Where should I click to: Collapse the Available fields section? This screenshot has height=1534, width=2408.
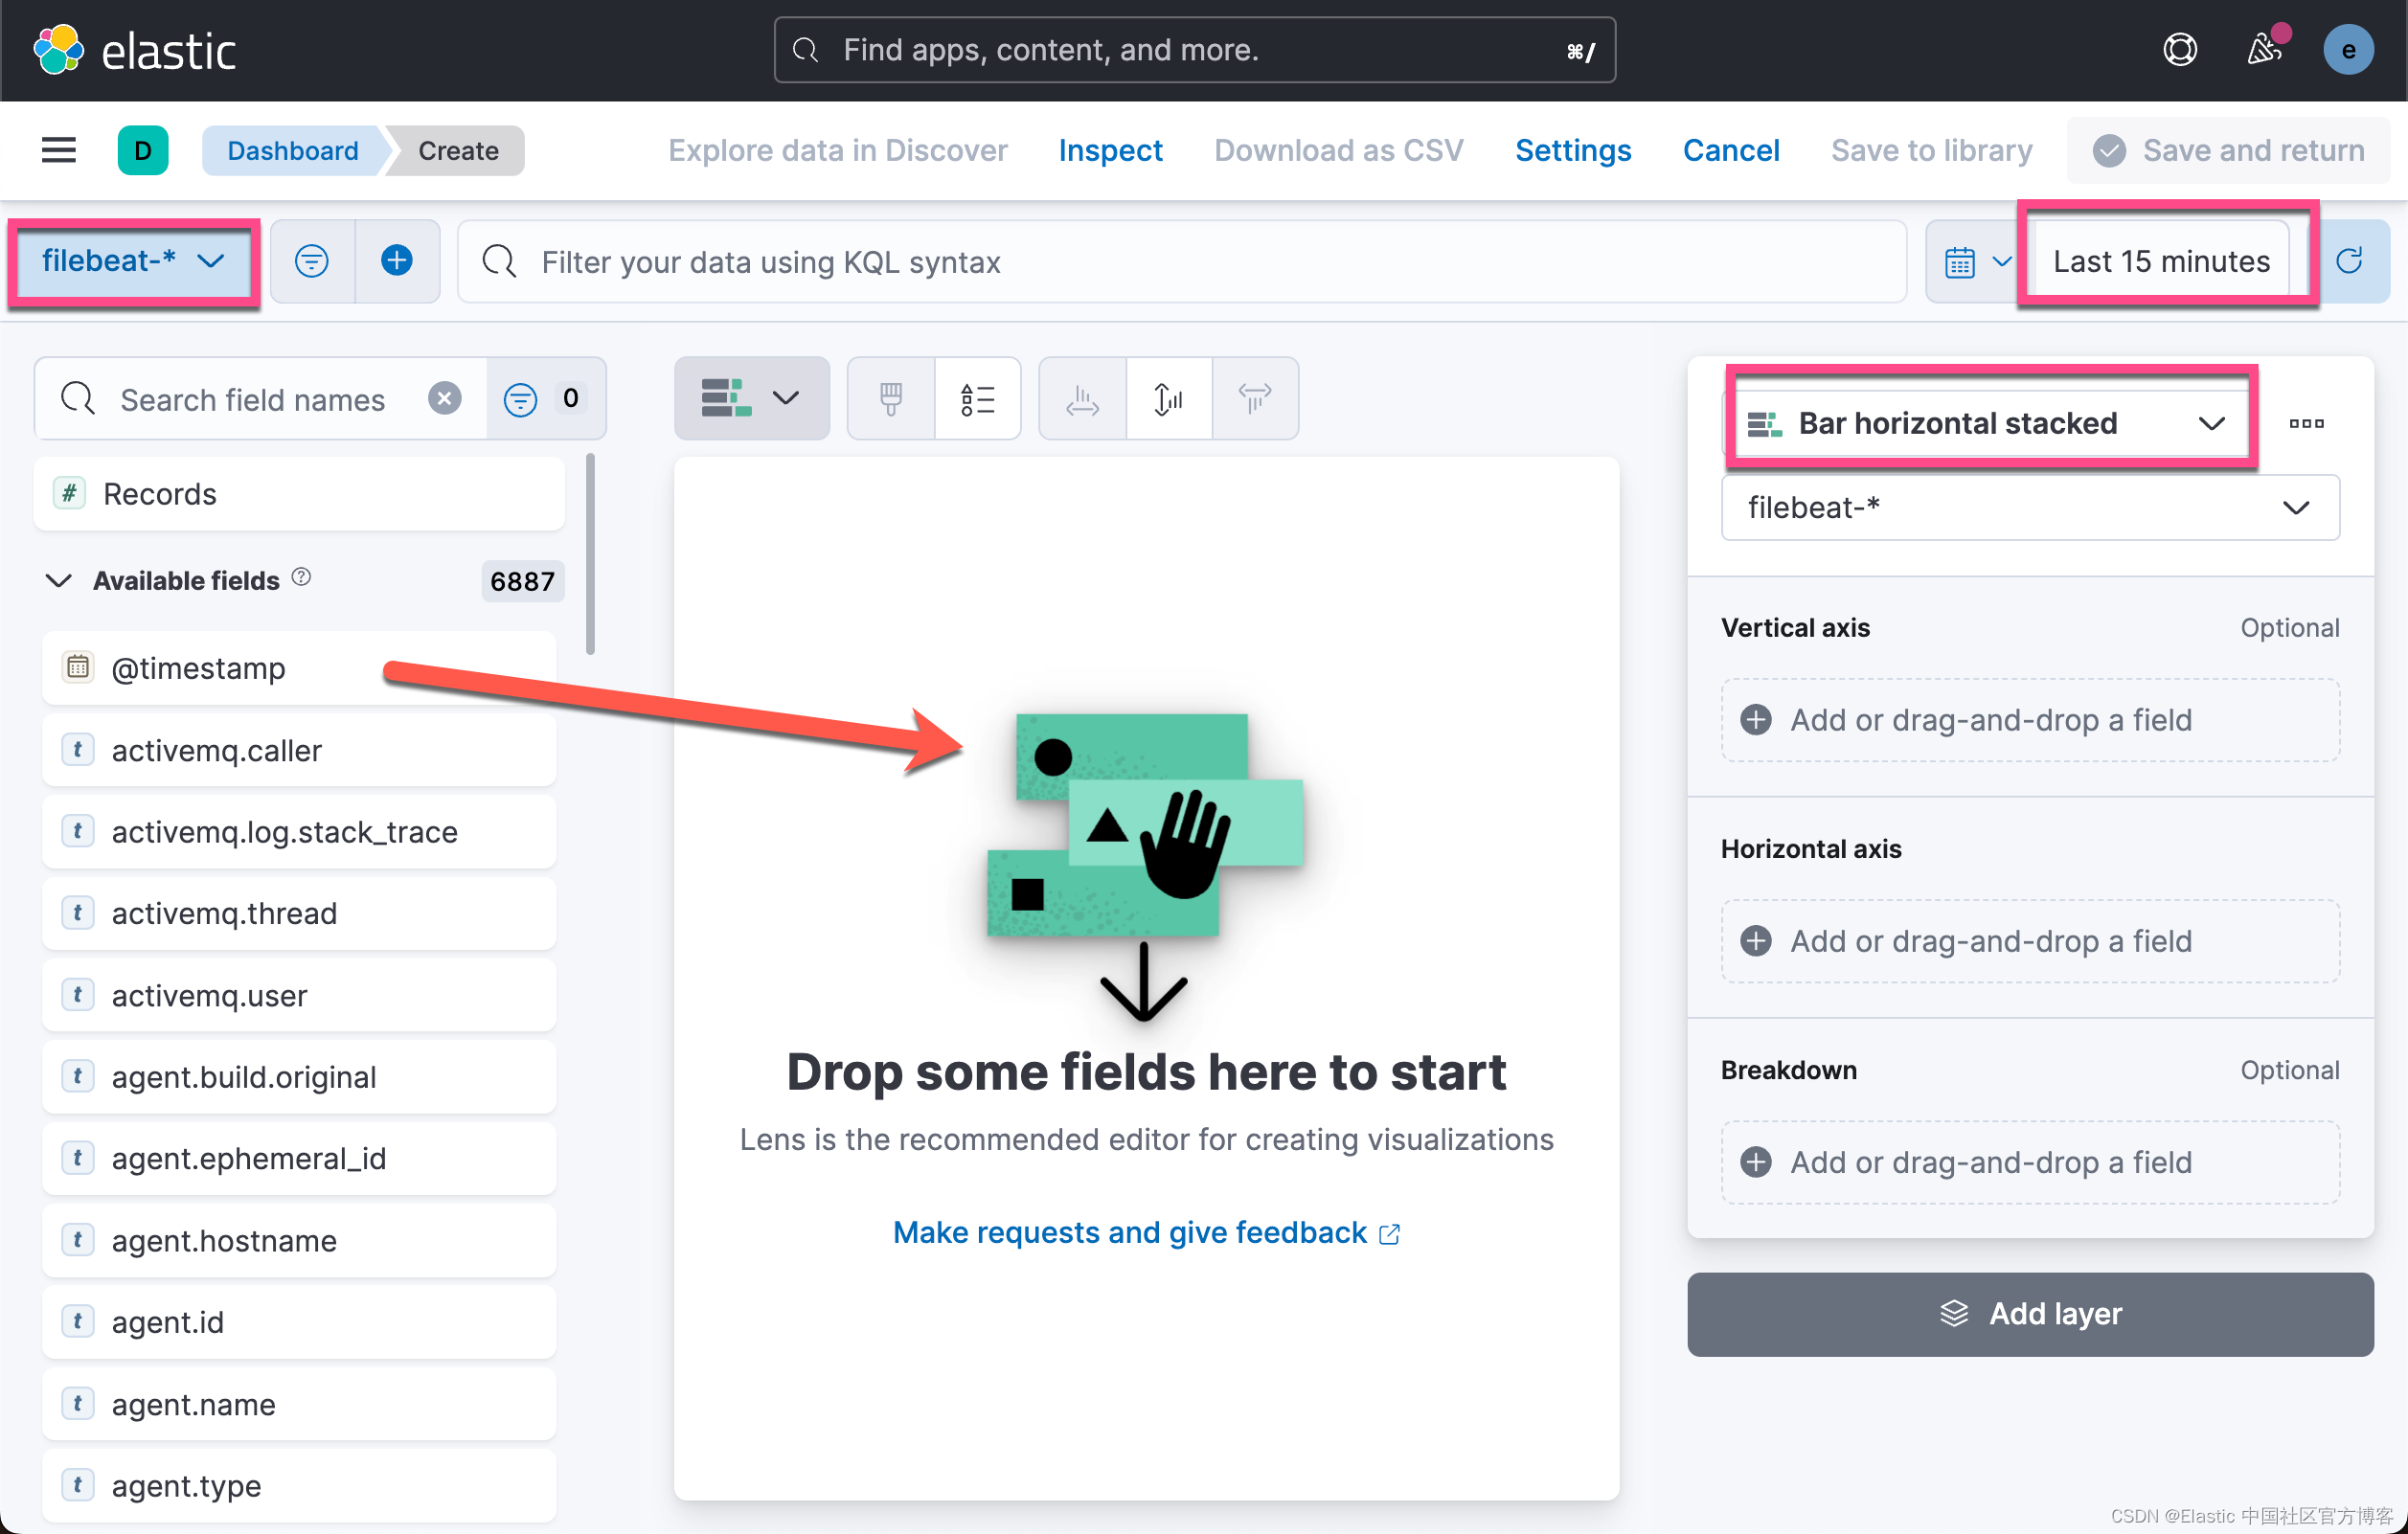click(x=59, y=581)
